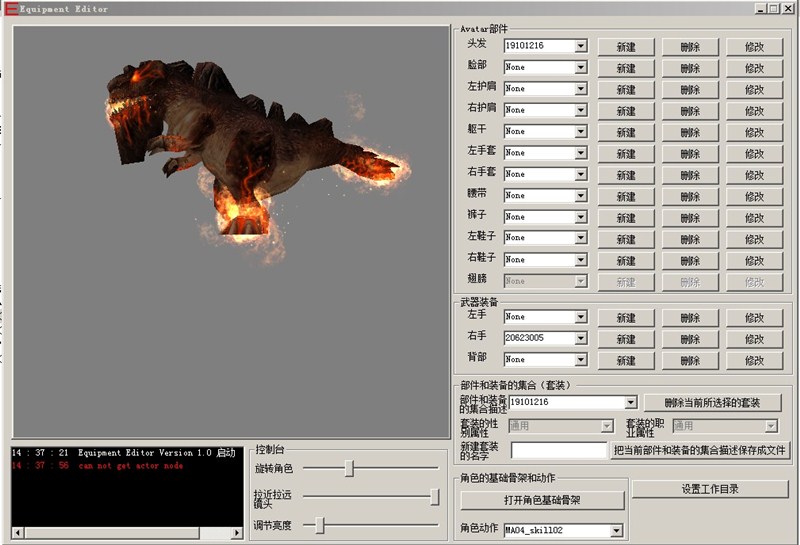
Task: Click the 调节亮度 brightness slider handle
Action: tap(319, 525)
